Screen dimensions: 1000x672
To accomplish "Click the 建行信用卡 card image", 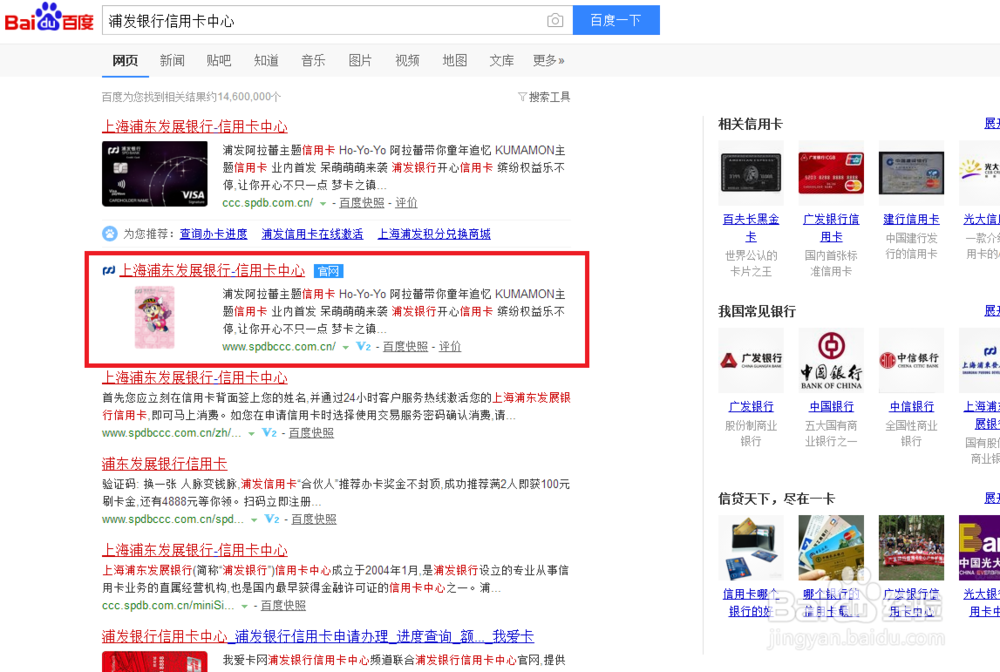I will (x=911, y=173).
